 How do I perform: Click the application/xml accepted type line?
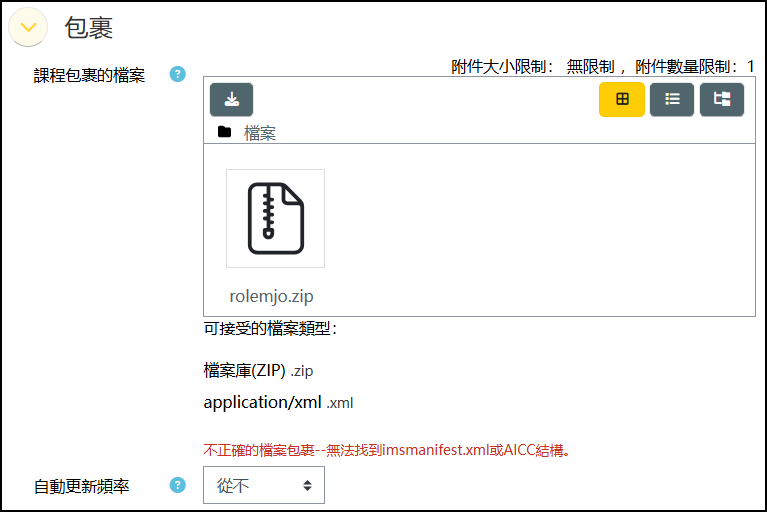(278, 402)
